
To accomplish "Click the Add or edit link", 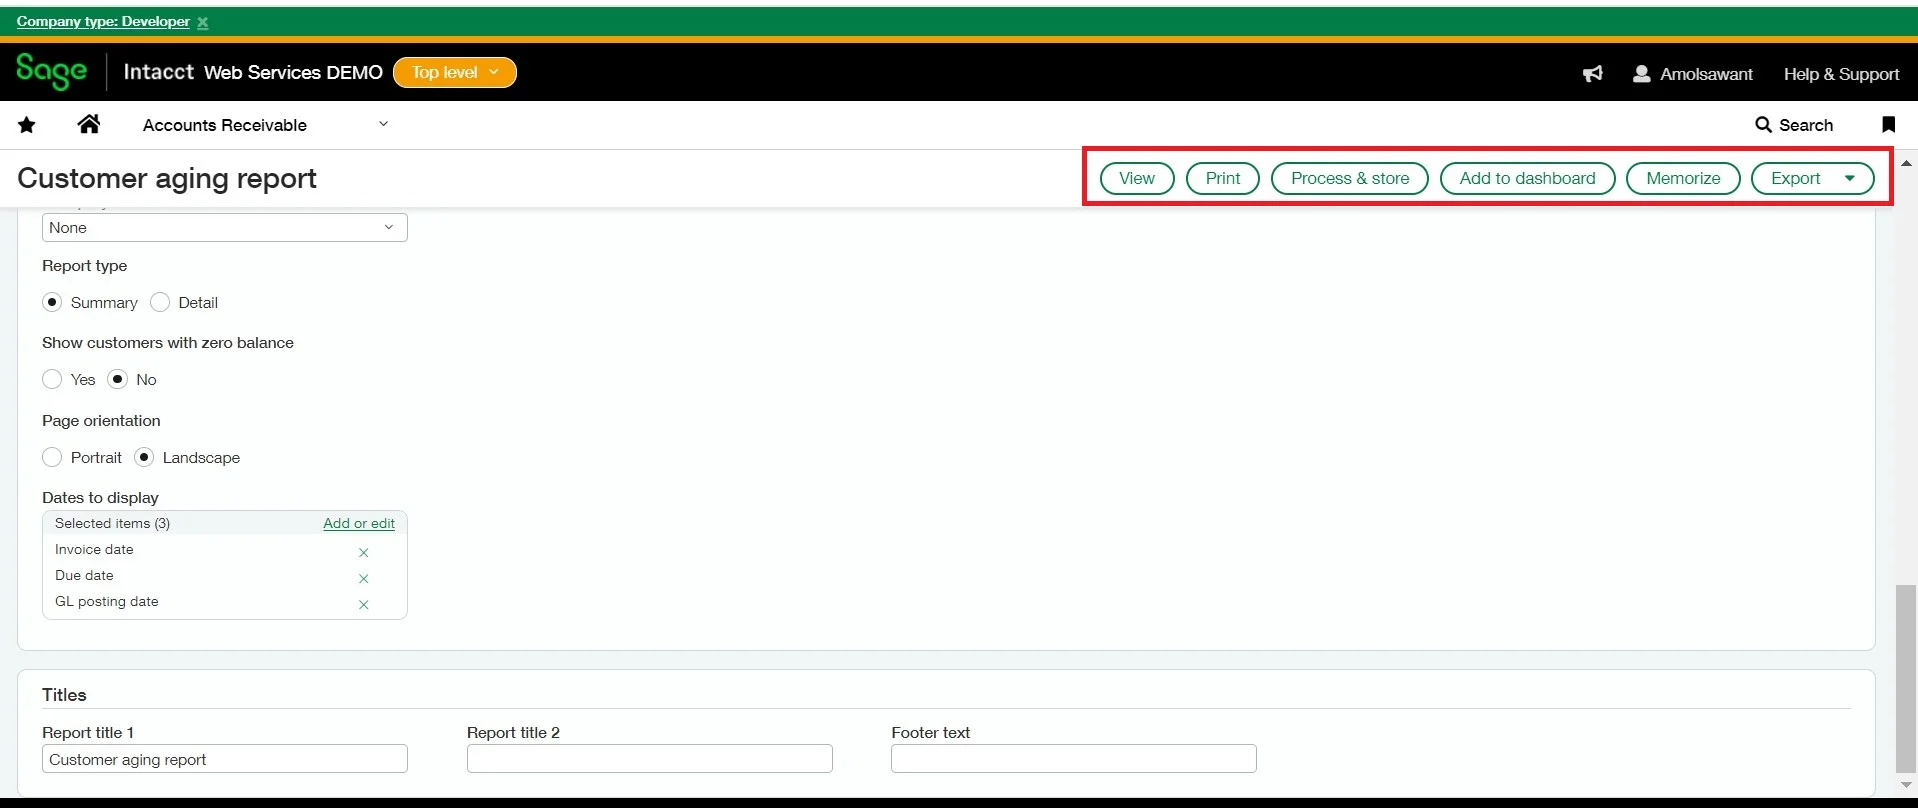I will click(x=359, y=523).
